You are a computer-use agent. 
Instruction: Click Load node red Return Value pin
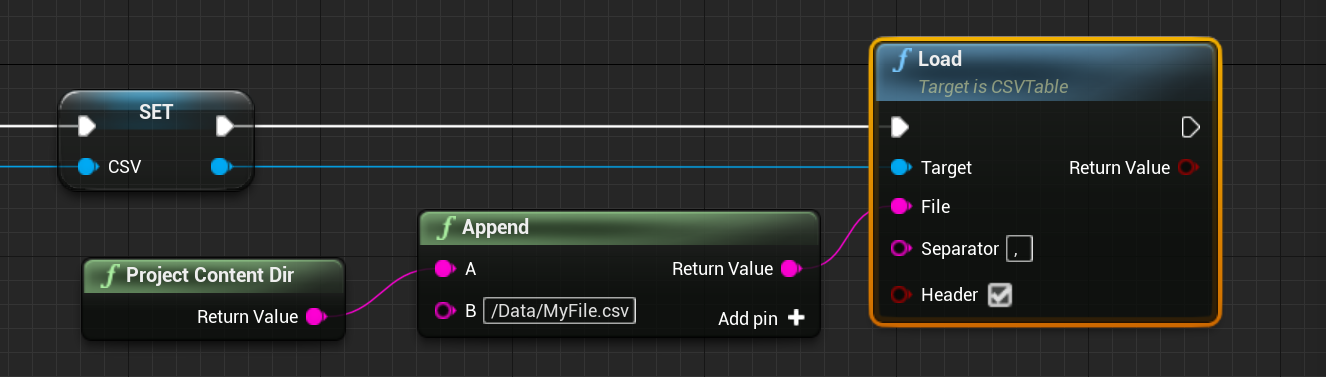click(x=1187, y=167)
